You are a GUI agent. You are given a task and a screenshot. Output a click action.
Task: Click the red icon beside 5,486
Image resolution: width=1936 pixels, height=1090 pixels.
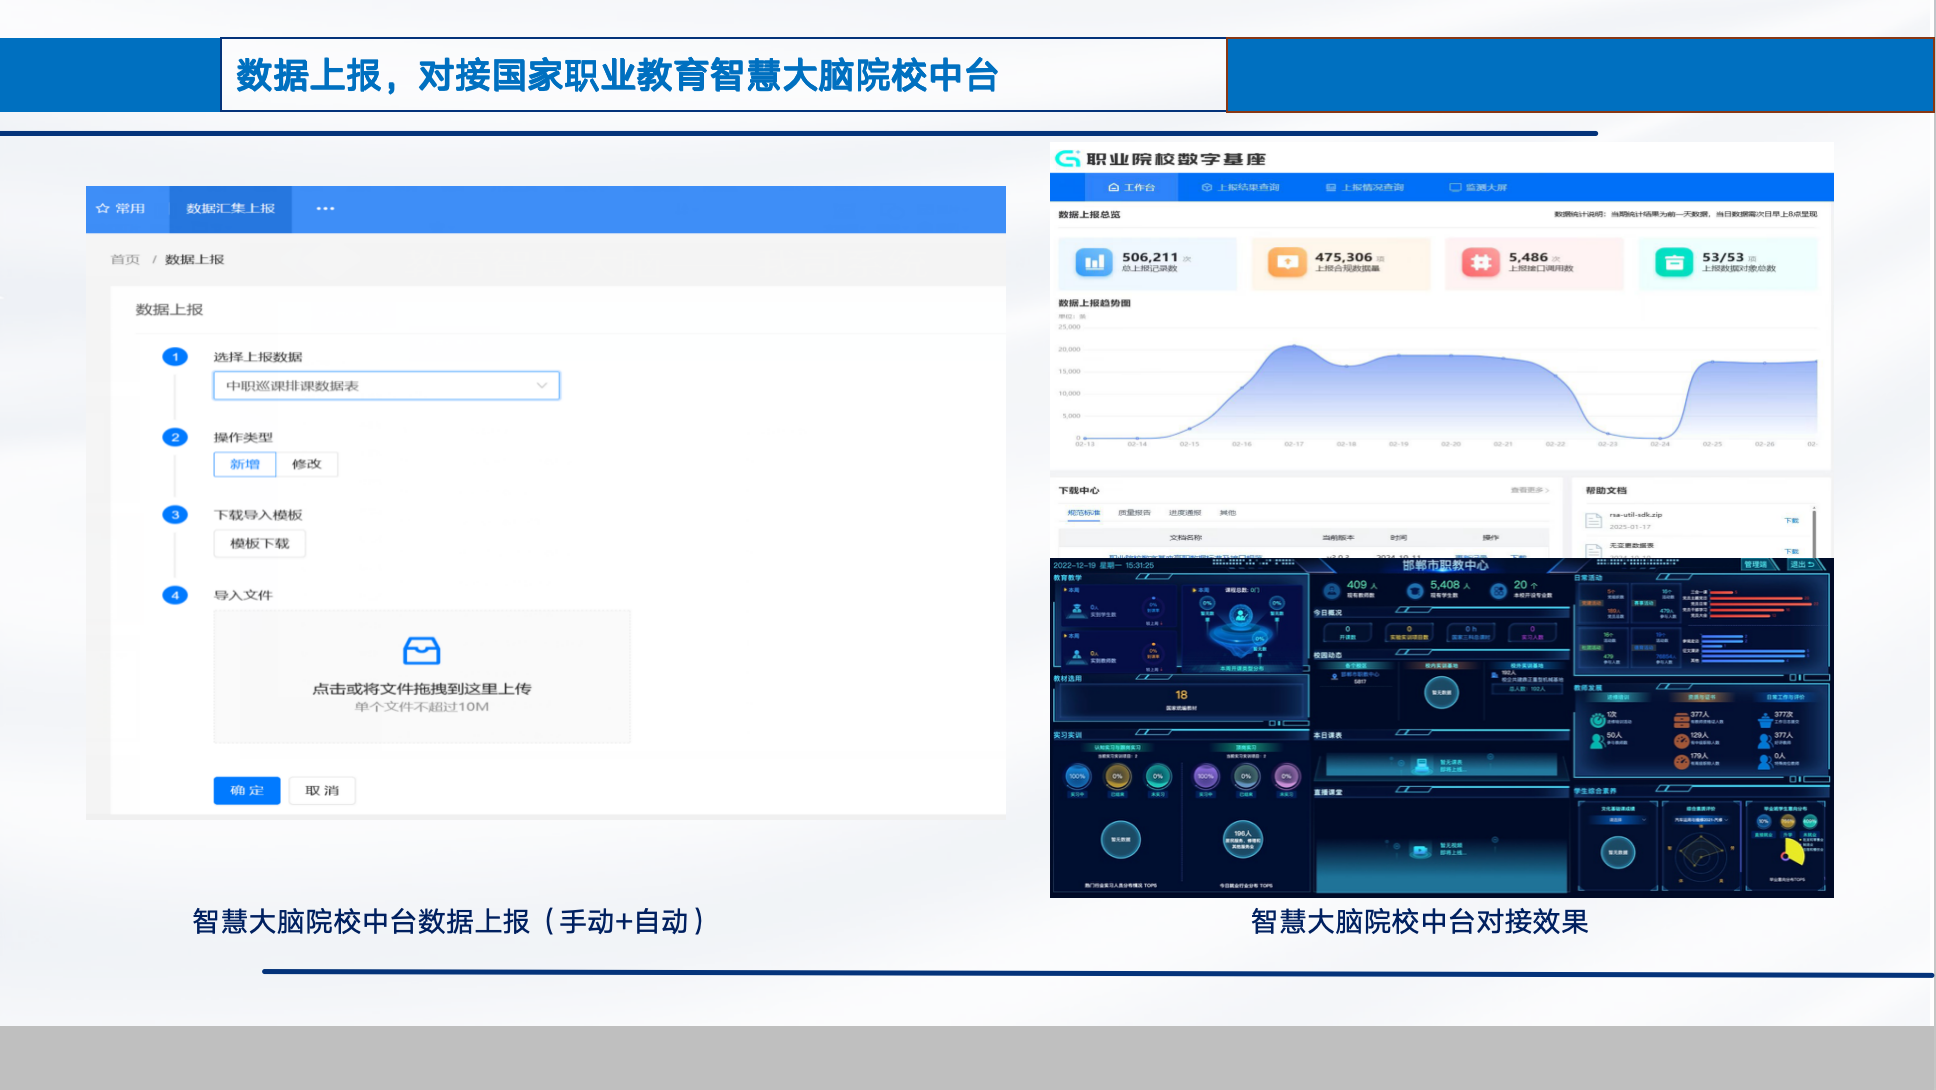coord(1480,263)
